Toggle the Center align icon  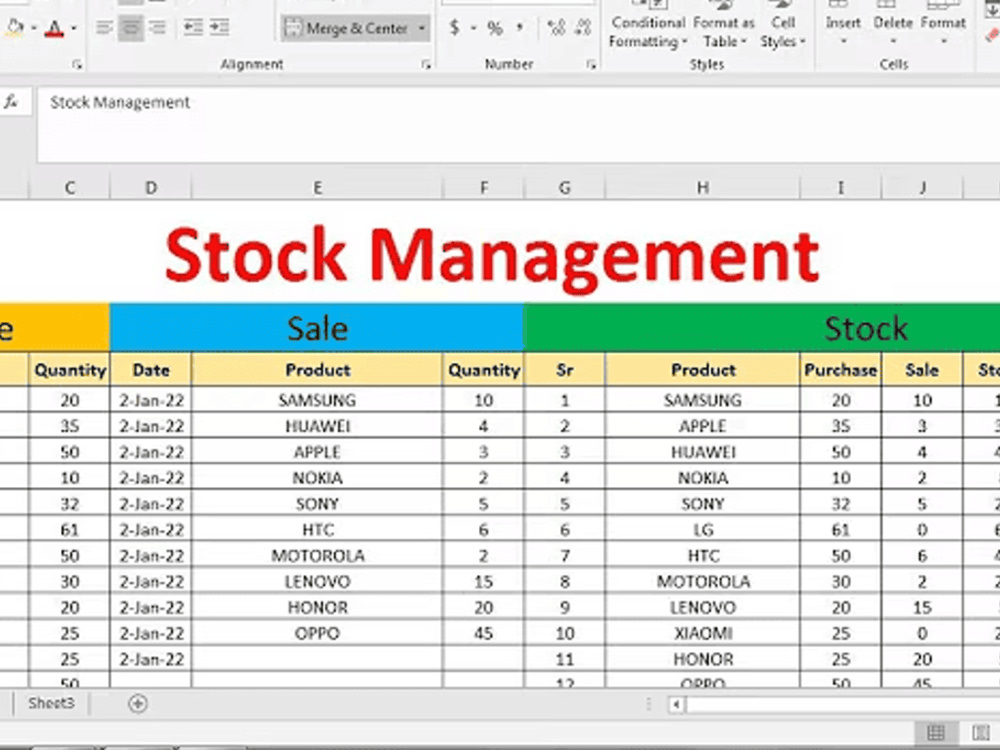pyautogui.click(x=131, y=27)
